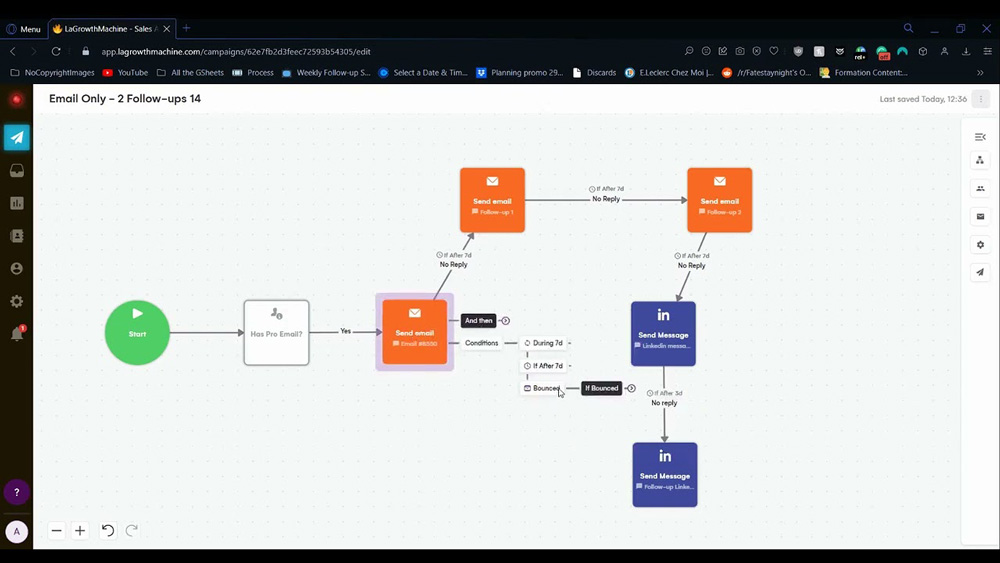1000x563 pixels.
Task: Select the 'During 7d' condition option
Action: coord(545,343)
